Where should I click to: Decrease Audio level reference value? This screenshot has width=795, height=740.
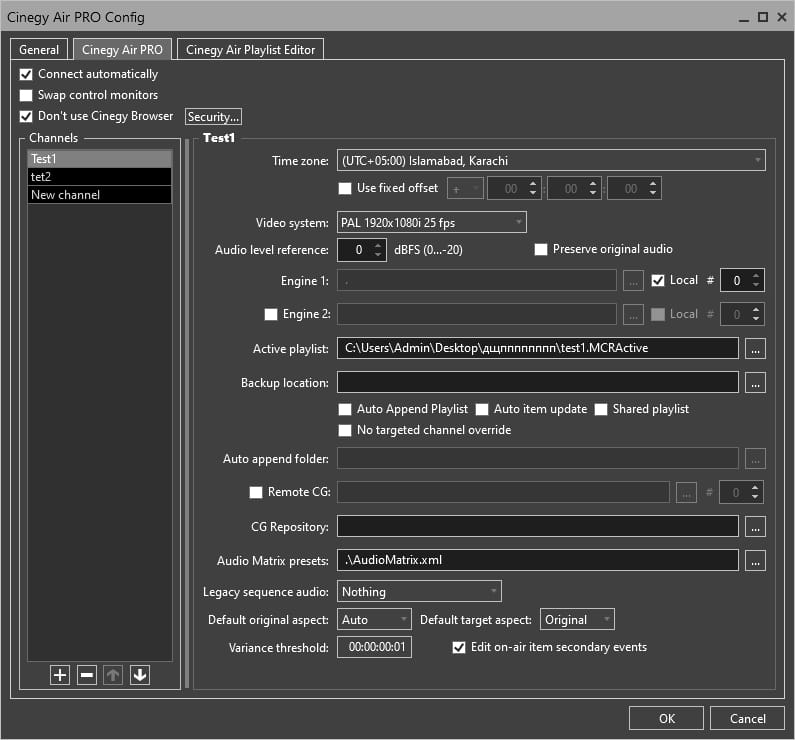pyautogui.click(x=378, y=255)
